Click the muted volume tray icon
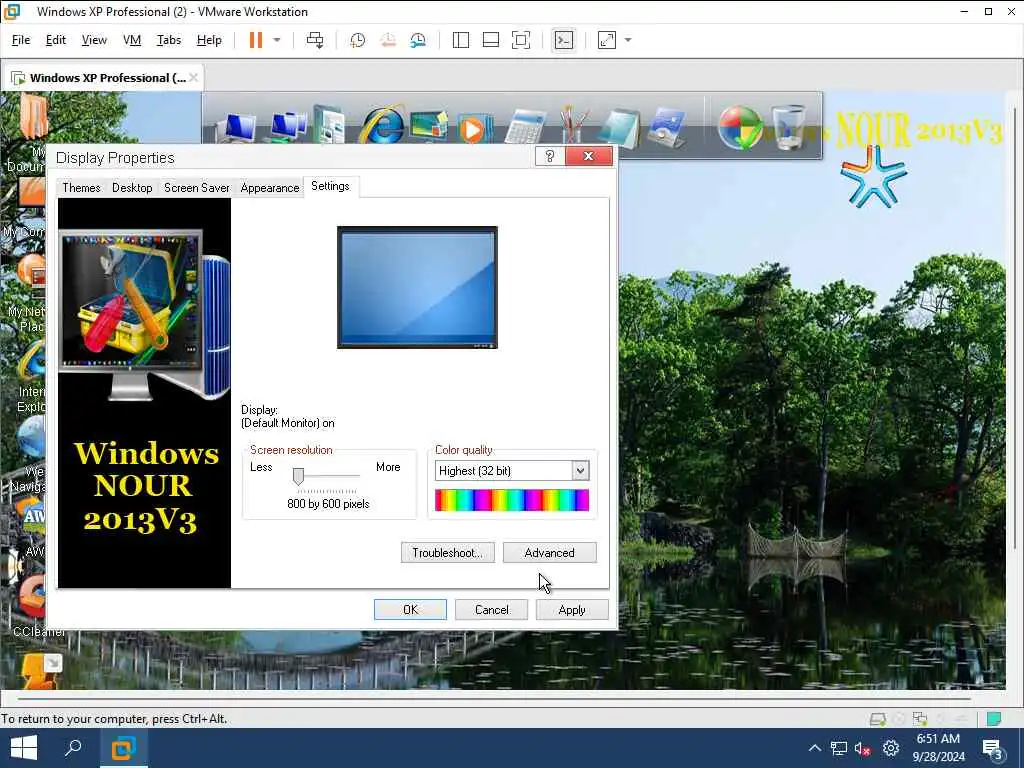The image size is (1024, 768). pos(863,748)
